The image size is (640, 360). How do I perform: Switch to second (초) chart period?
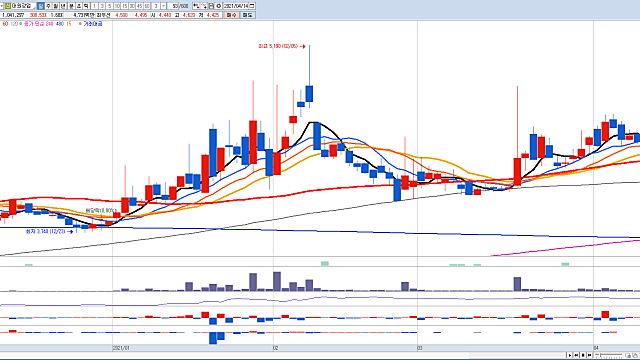pos(79,6)
